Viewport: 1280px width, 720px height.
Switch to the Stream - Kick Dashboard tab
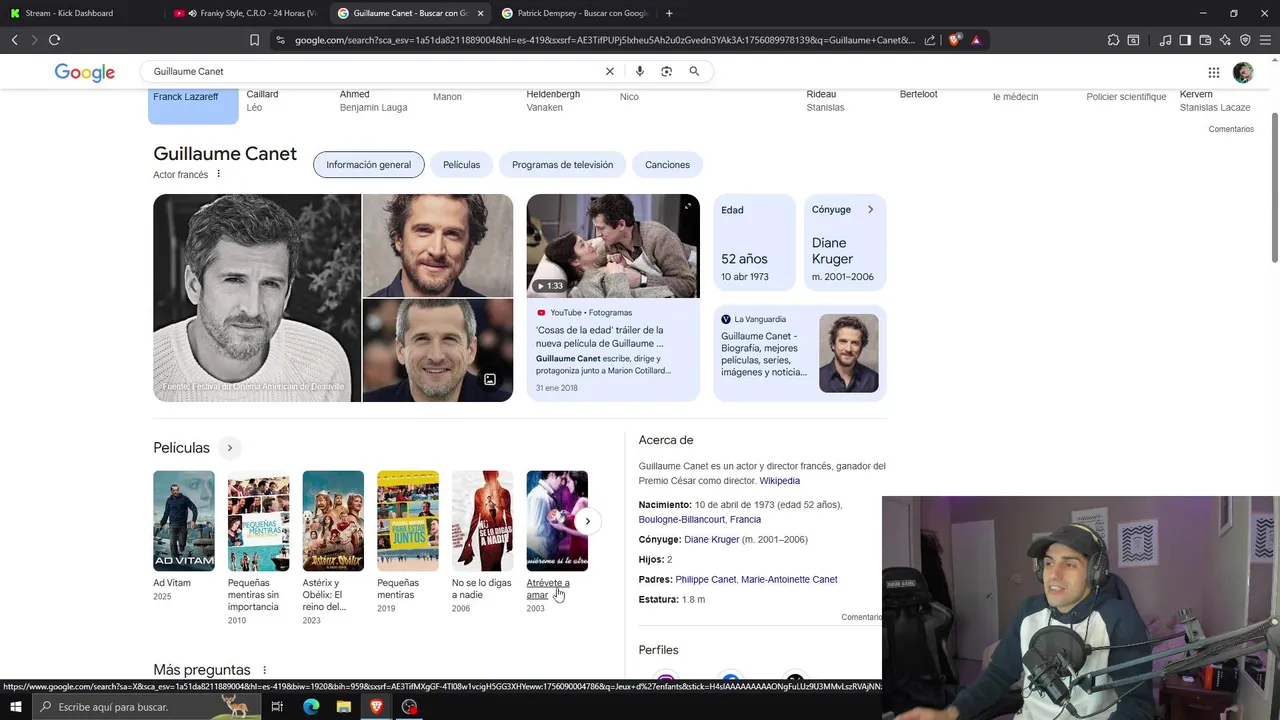(80, 13)
